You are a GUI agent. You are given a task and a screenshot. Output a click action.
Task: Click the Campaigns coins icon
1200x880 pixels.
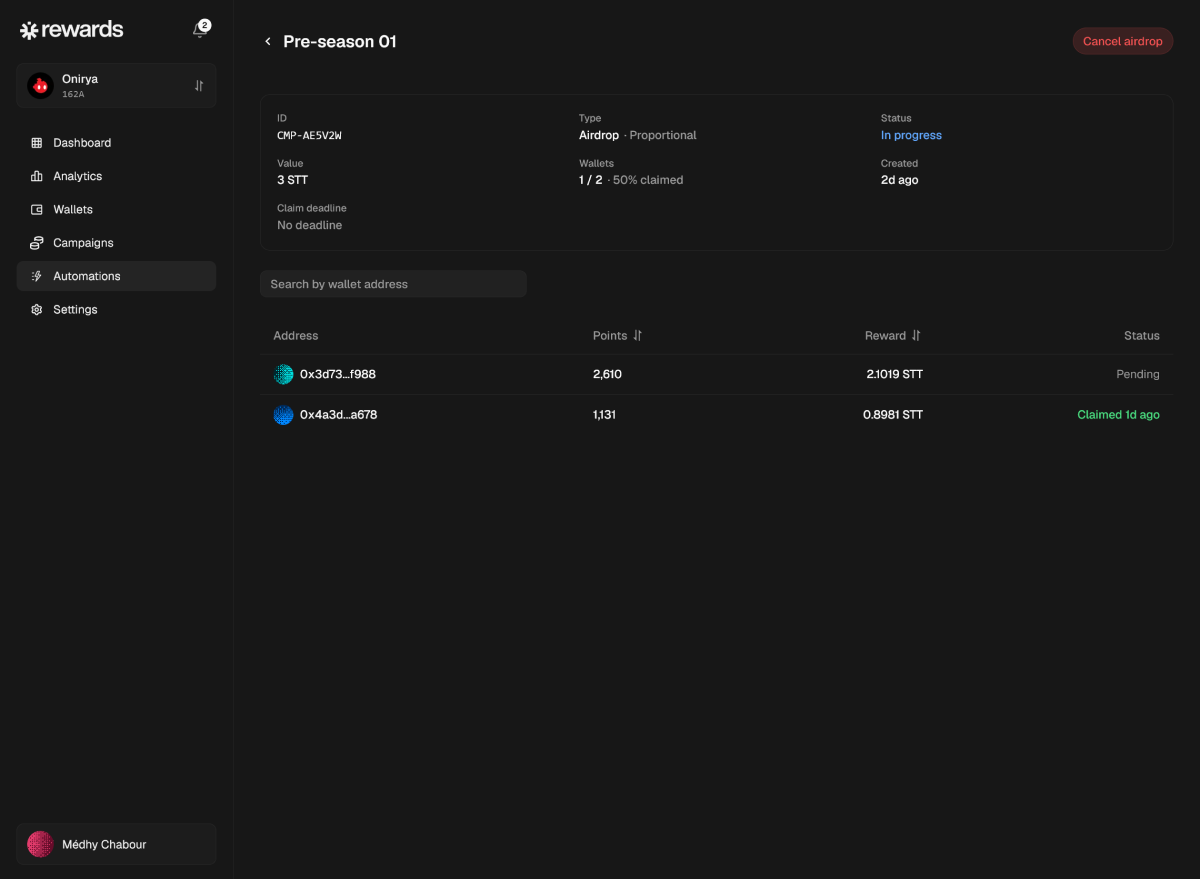tap(37, 243)
